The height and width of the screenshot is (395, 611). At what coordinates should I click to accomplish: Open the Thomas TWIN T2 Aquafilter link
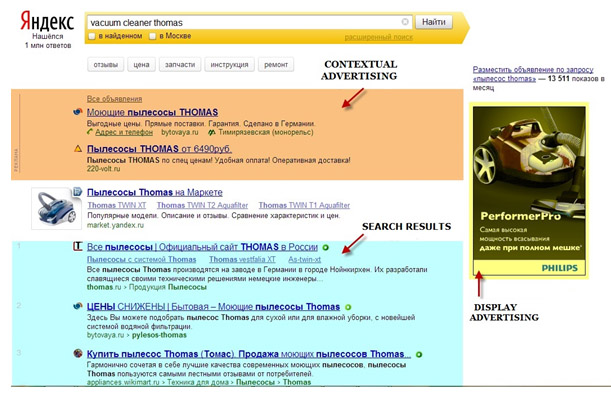(202, 205)
